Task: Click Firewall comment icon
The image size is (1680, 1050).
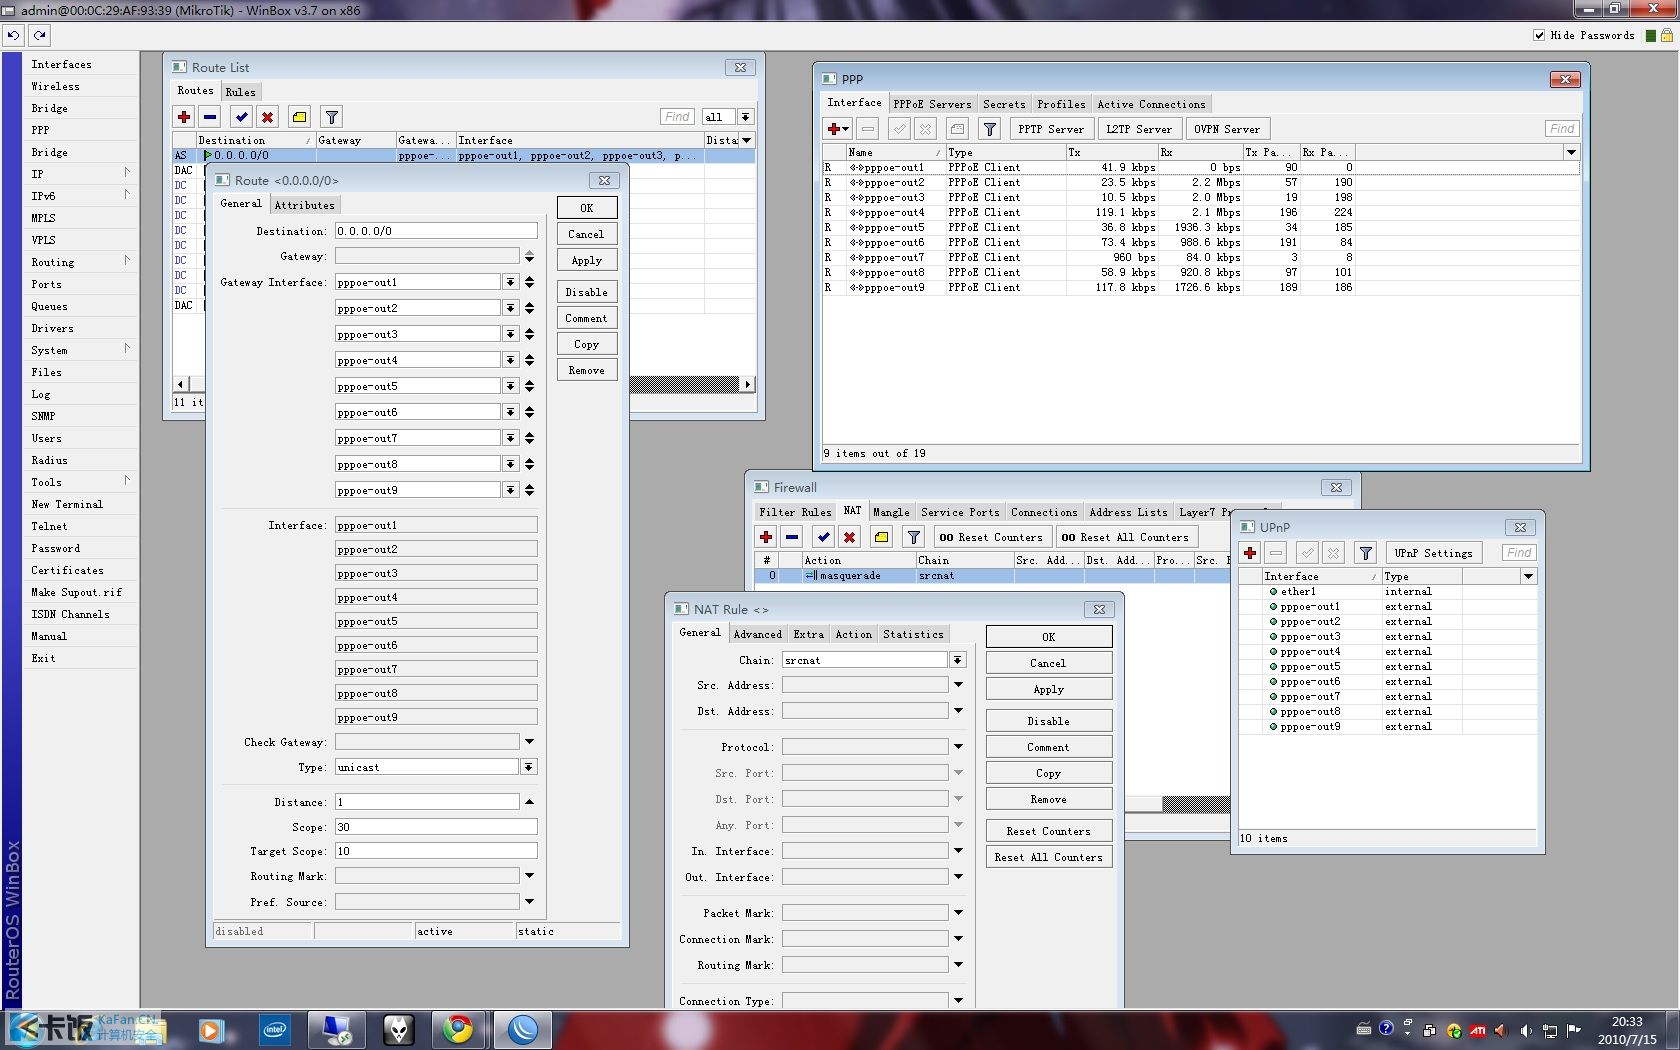Action: 881,537
